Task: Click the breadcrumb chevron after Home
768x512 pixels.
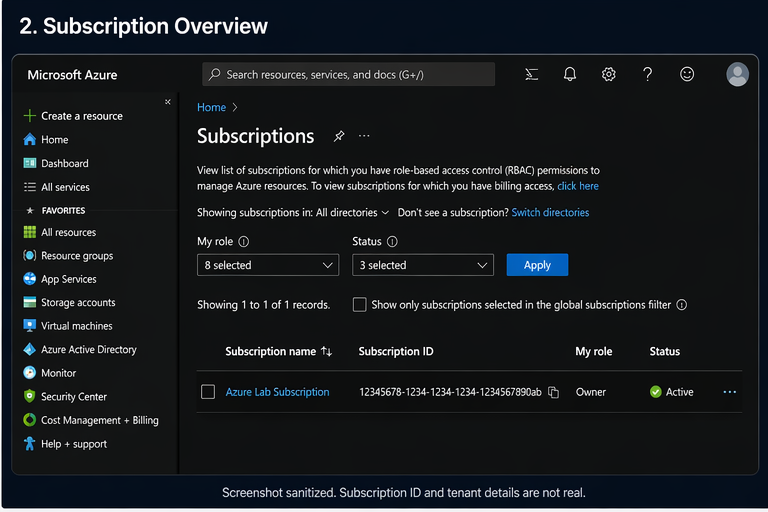Action: click(235, 107)
